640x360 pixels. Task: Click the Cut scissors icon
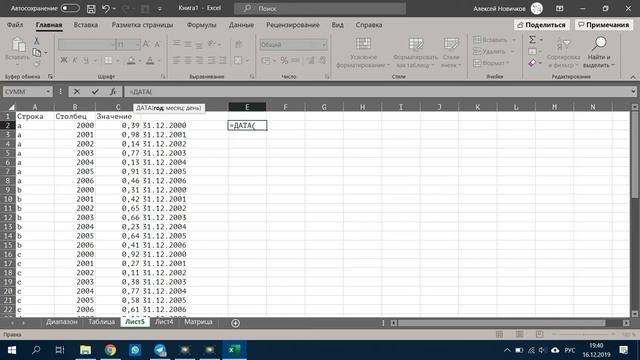[x=36, y=41]
